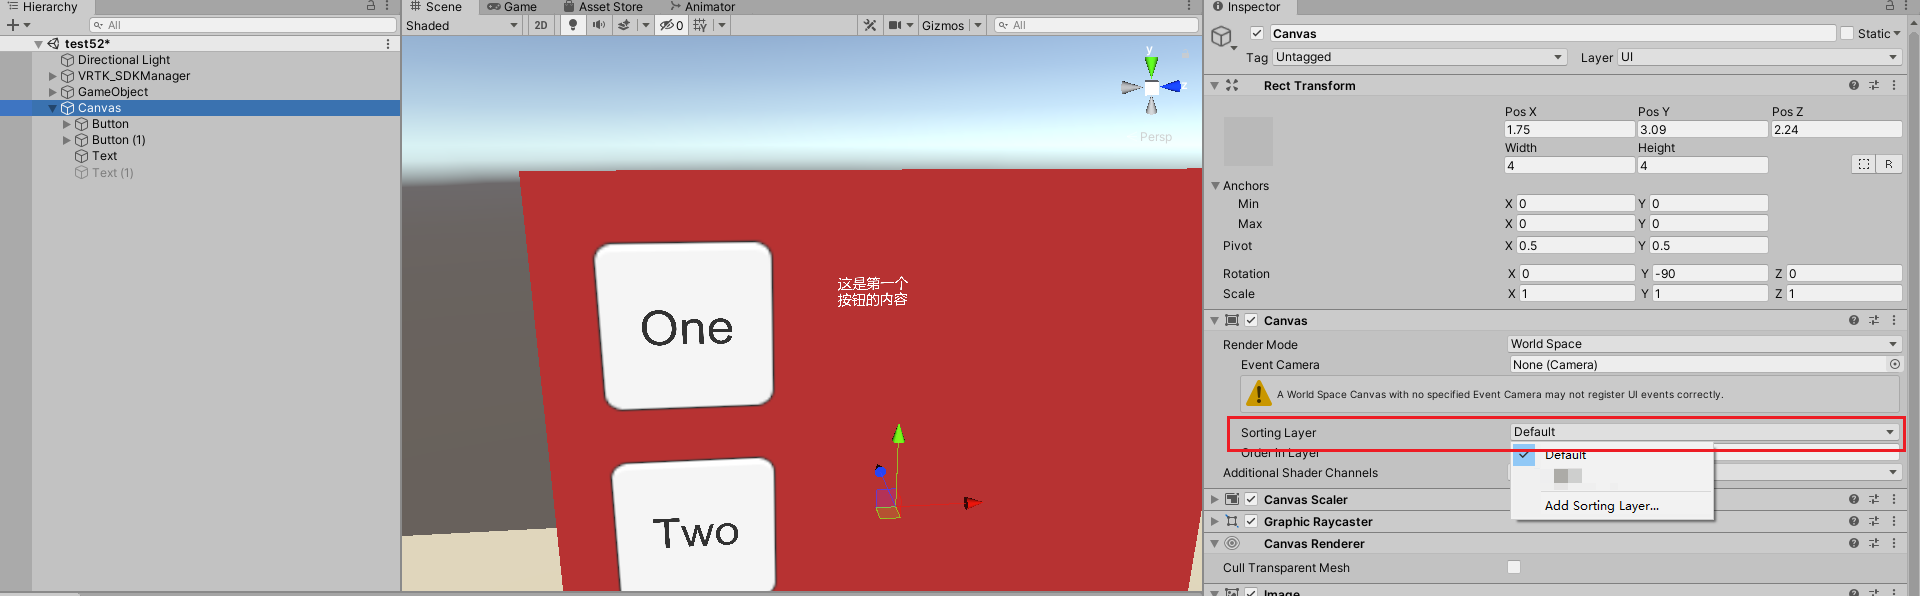Click the GameObject icon picker cube in Inspector
The width and height of the screenshot is (1920, 596).
click(x=1222, y=37)
